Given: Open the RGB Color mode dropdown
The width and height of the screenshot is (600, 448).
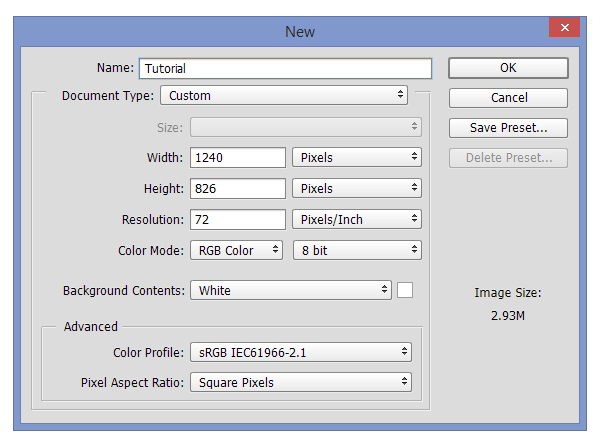Looking at the screenshot, I should (x=236, y=250).
